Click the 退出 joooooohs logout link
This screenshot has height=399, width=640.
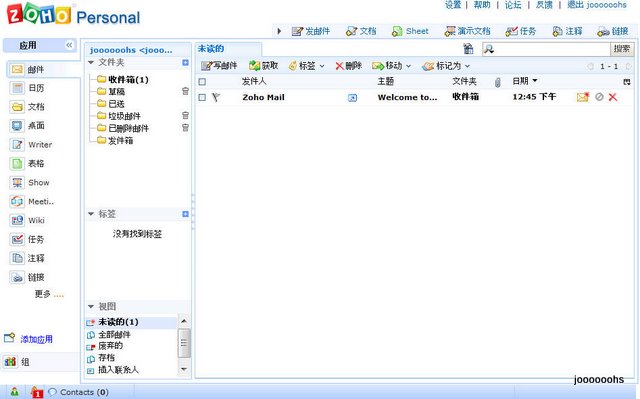[x=597, y=5]
